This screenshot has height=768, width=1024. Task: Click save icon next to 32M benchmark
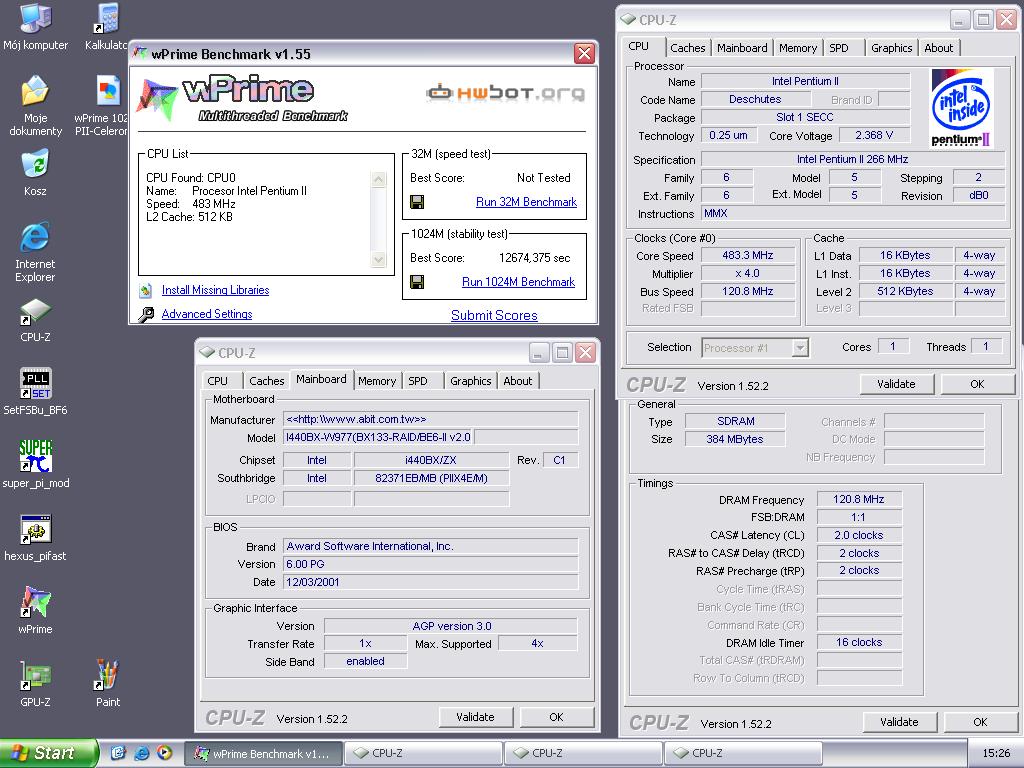point(417,202)
